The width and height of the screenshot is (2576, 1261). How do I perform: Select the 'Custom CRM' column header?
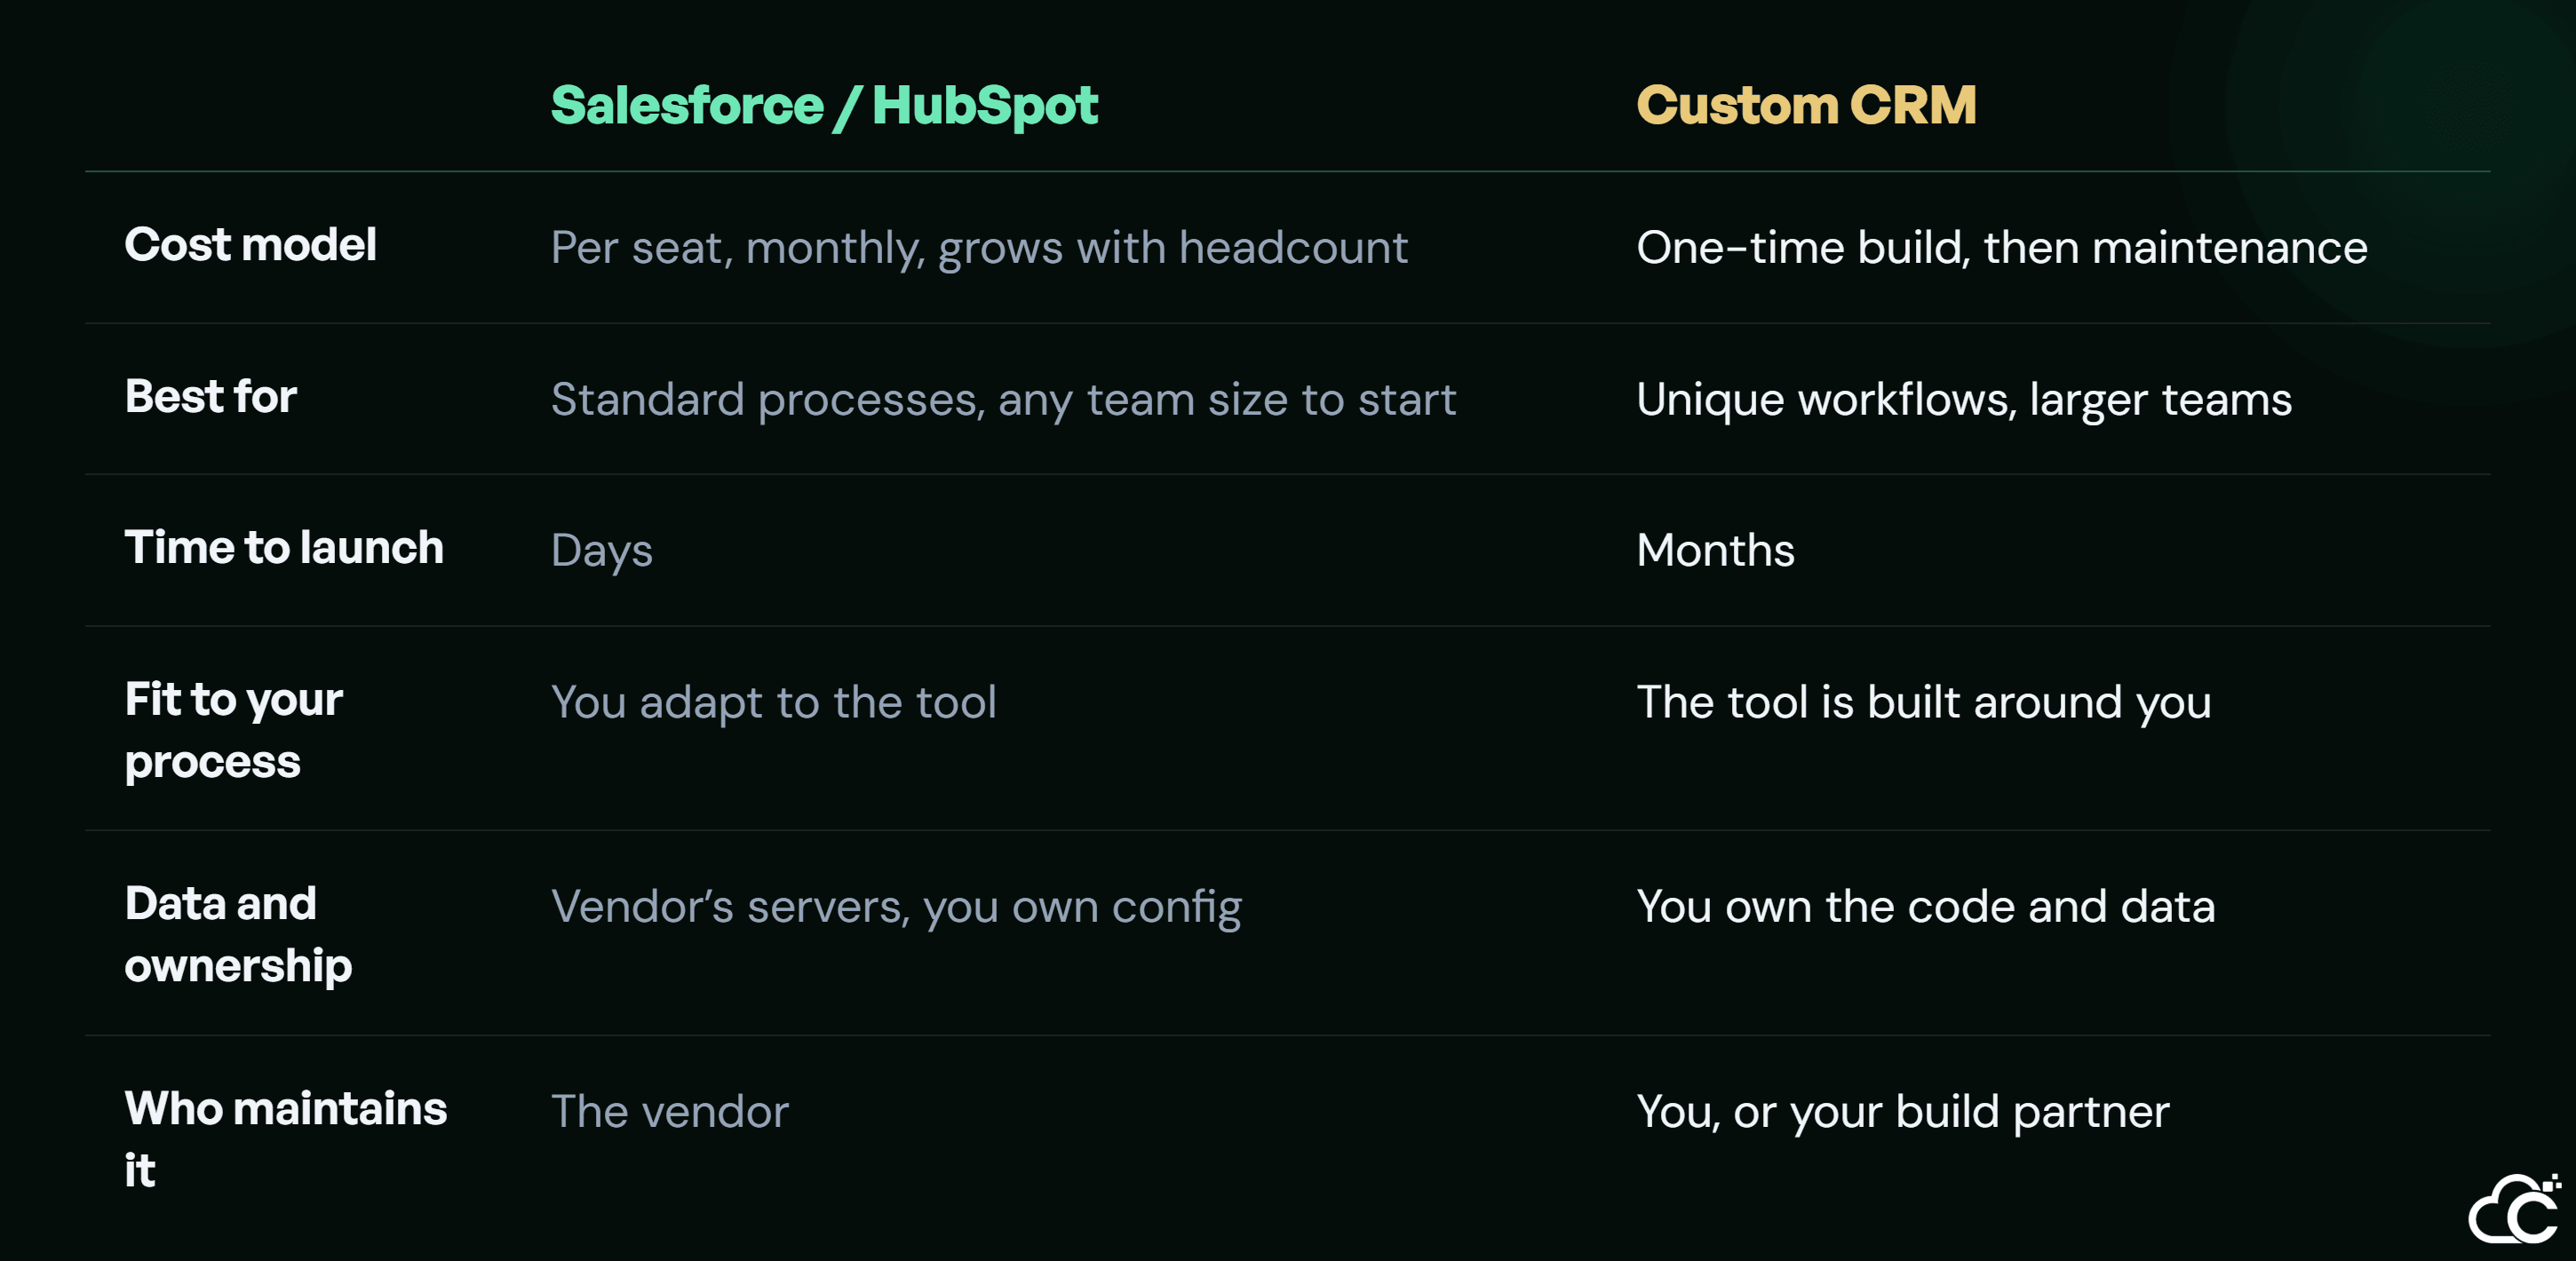click(x=1806, y=105)
